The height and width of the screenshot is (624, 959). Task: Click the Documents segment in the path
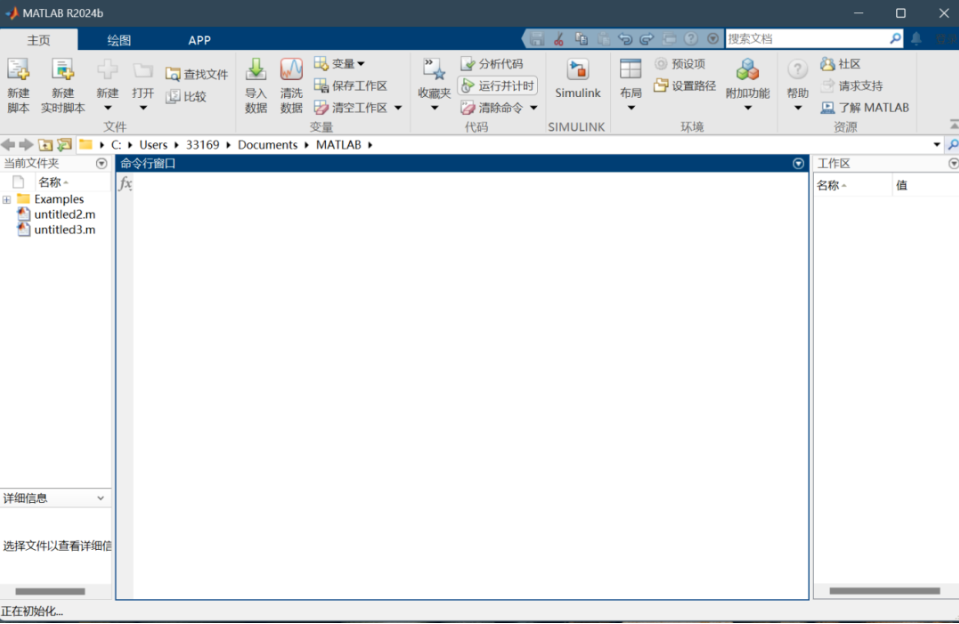click(x=267, y=144)
